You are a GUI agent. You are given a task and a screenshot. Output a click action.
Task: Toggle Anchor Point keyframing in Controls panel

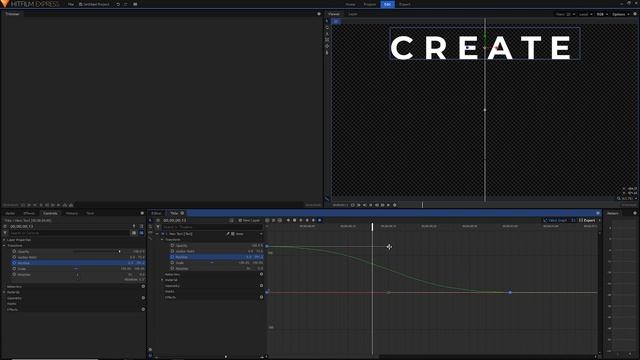14,257
